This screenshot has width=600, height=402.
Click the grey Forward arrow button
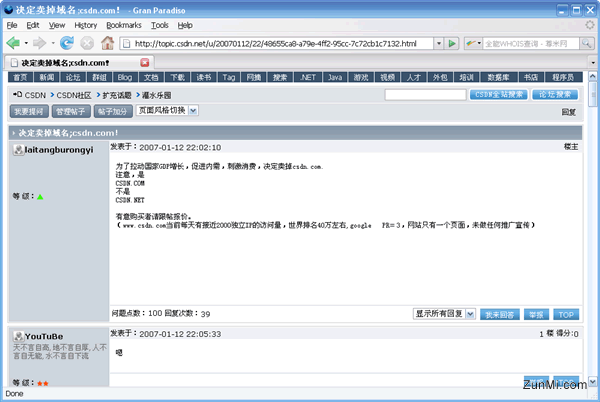39,43
